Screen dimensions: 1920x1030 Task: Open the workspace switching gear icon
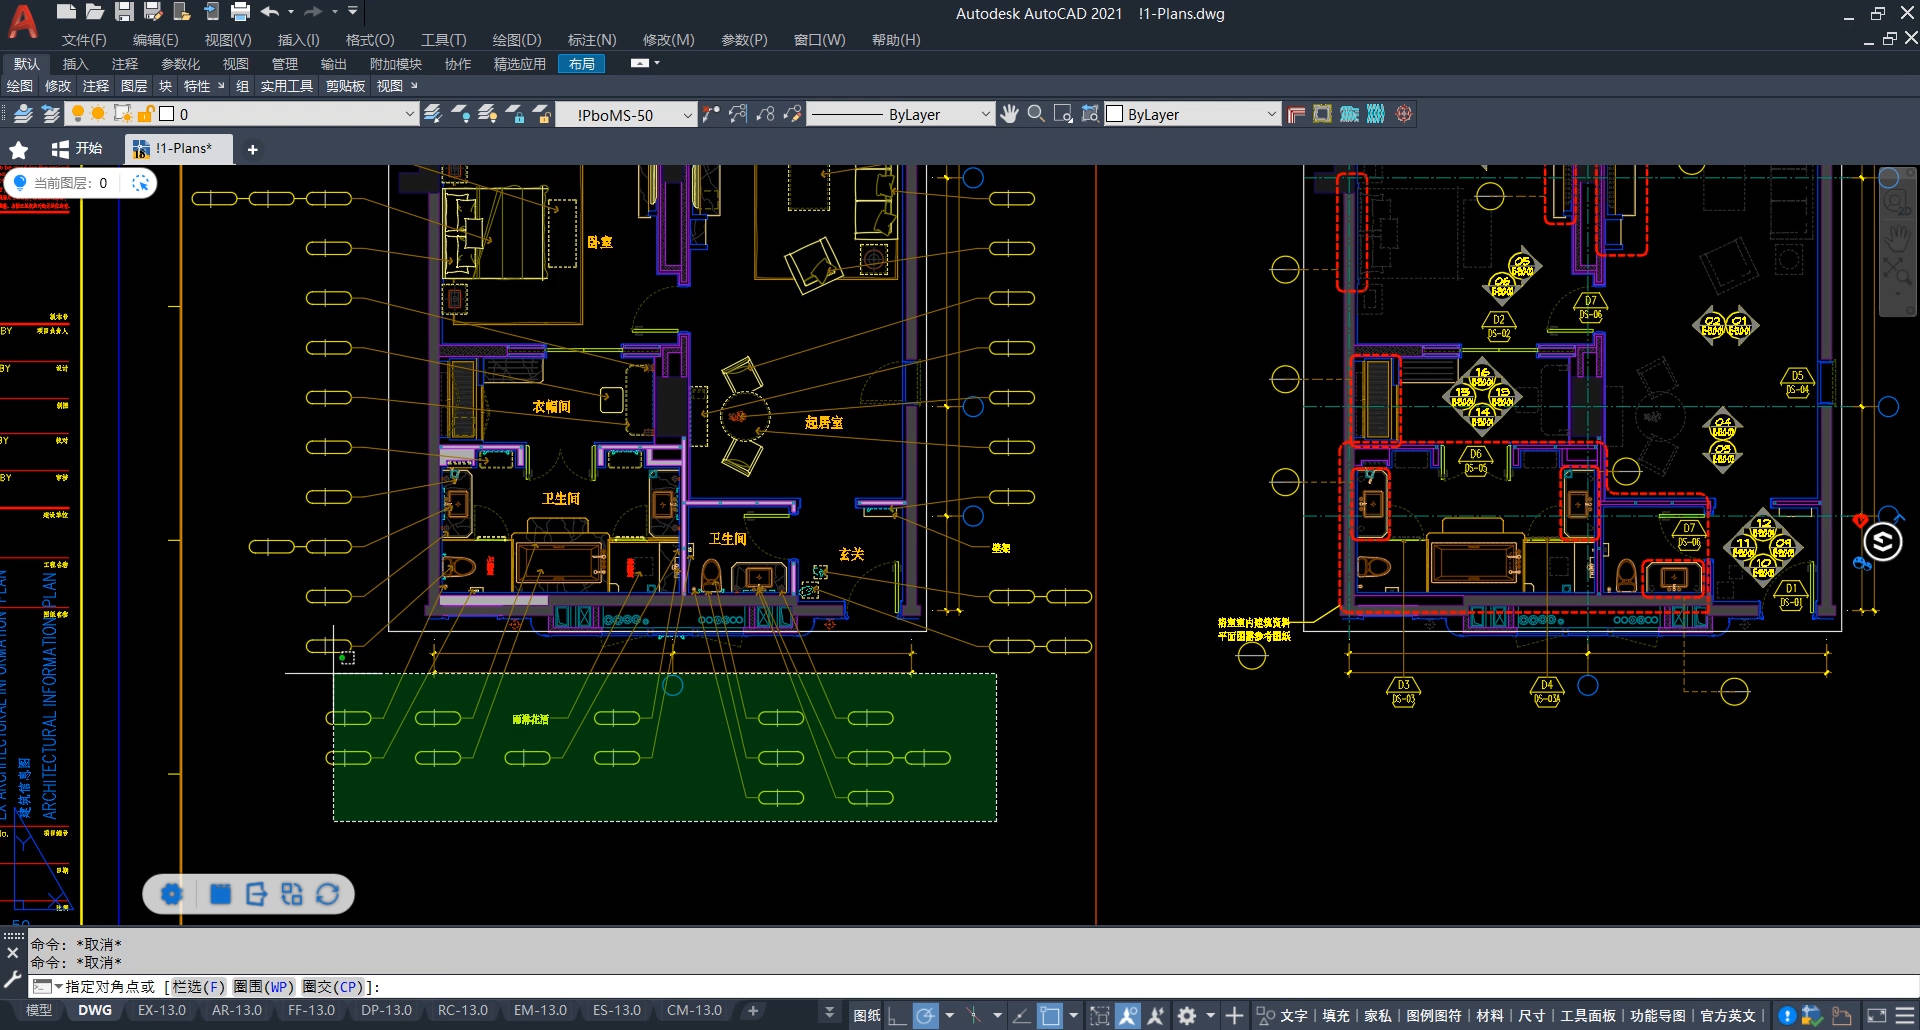pyautogui.click(x=1187, y=1016)
